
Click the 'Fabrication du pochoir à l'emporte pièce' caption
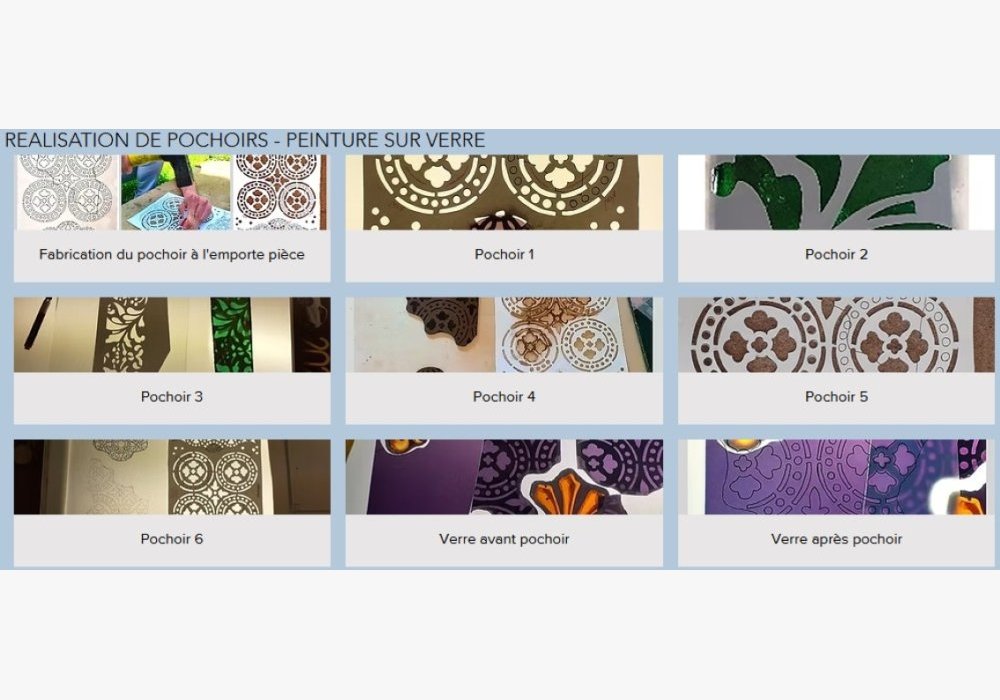172,254
